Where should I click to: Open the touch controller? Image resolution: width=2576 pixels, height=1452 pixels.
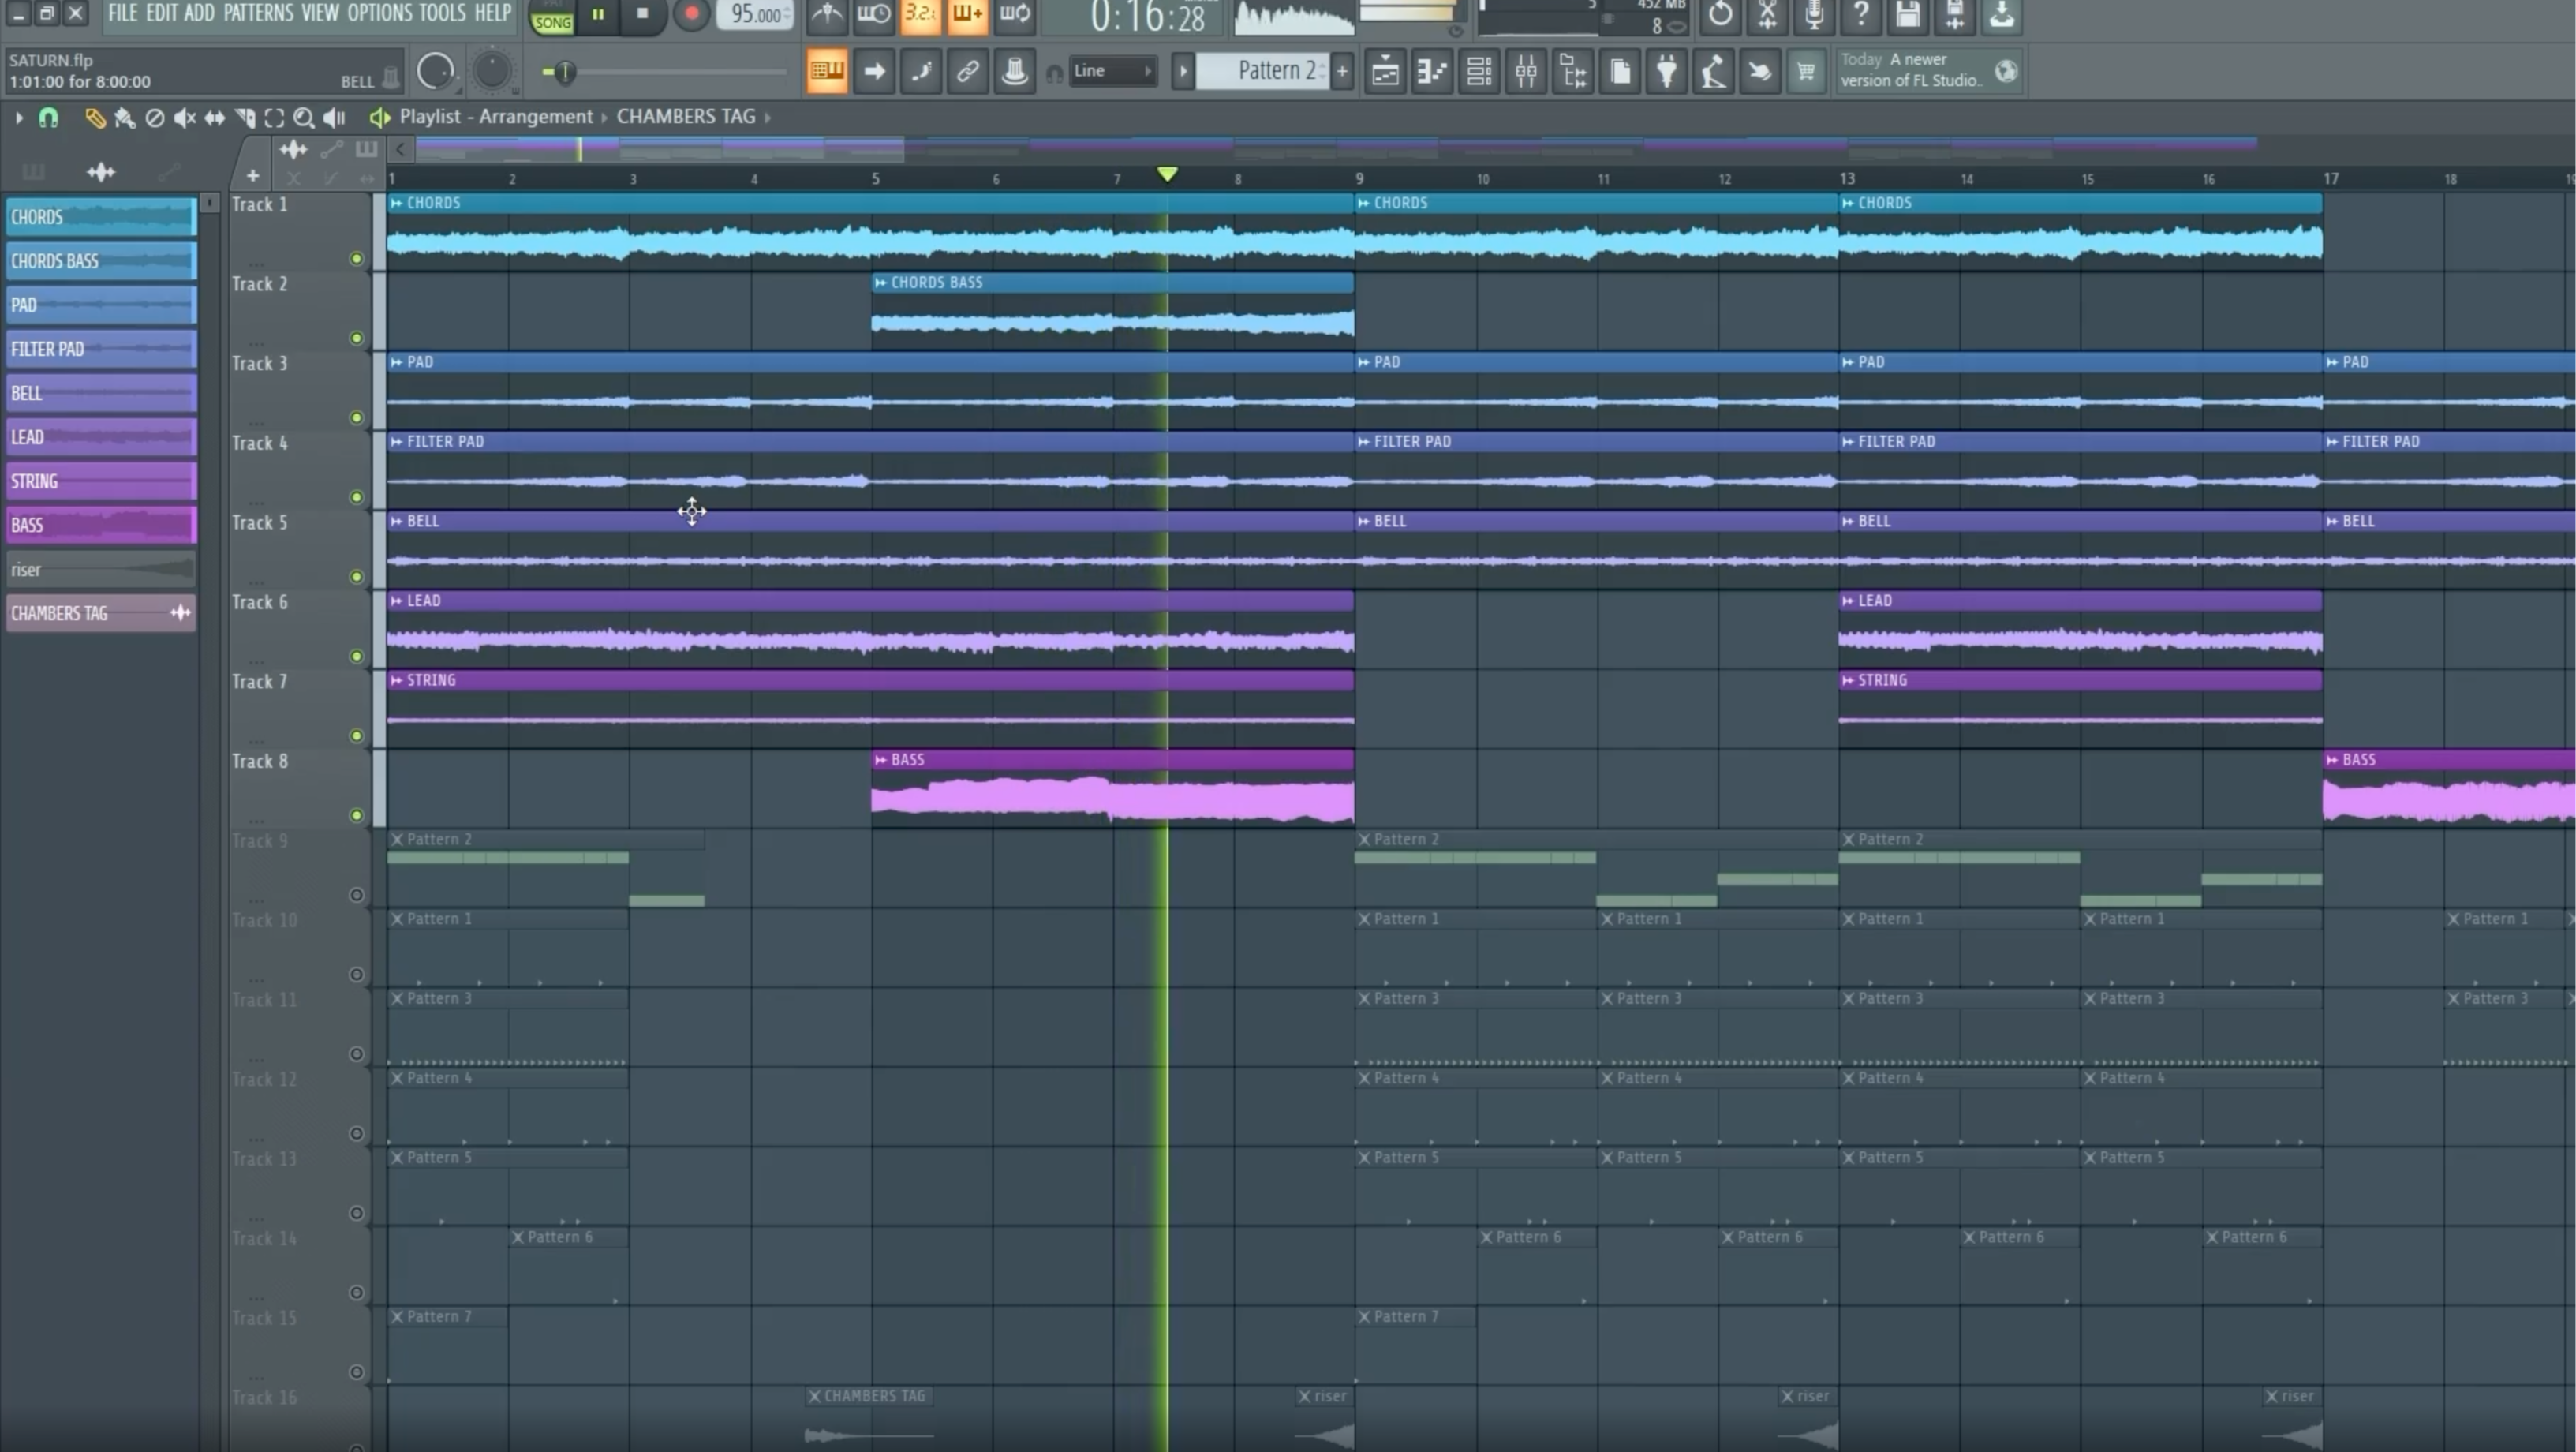coord(1760,71)
